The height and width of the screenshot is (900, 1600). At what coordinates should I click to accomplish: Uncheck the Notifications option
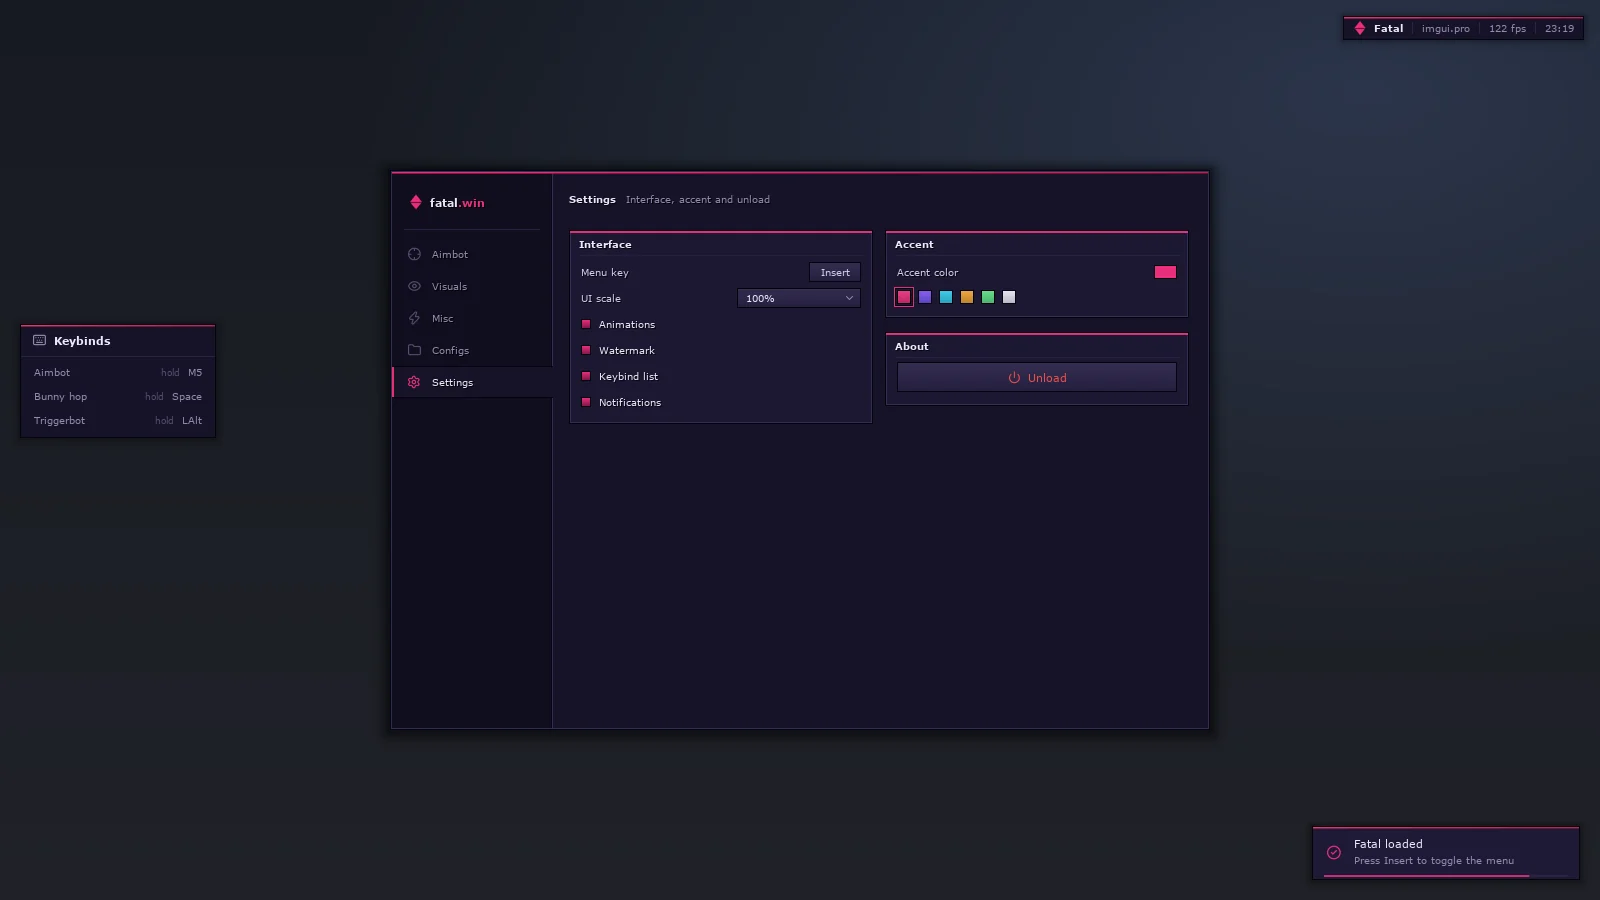(x=586, y=402)
